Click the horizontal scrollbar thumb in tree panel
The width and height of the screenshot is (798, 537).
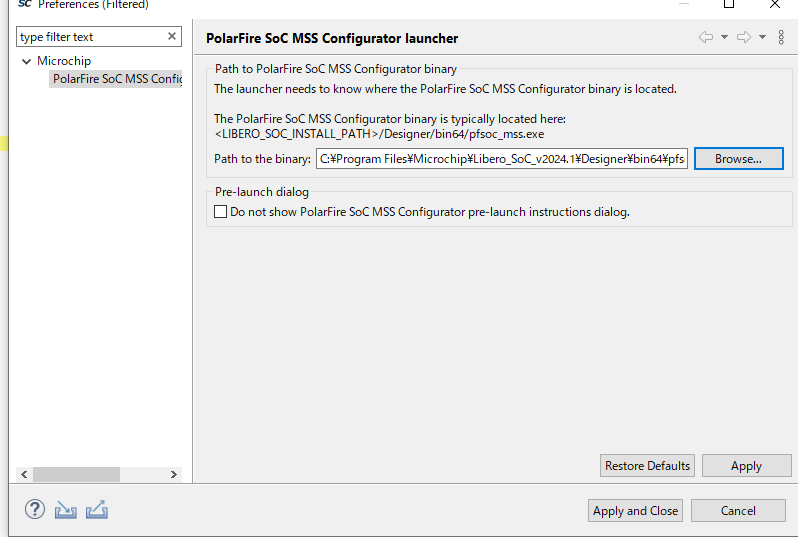point(76,474)
